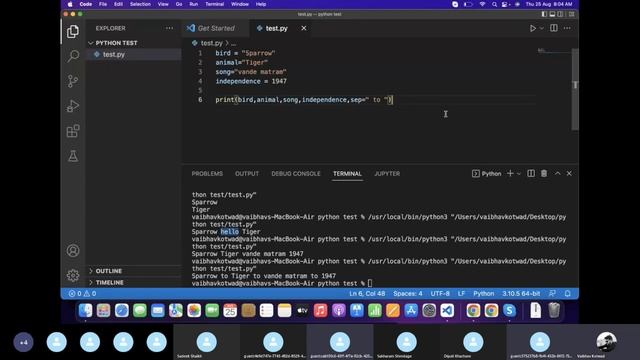Open the Selection menu
This screenshot has height=360, width=640.
pos(140,4)
